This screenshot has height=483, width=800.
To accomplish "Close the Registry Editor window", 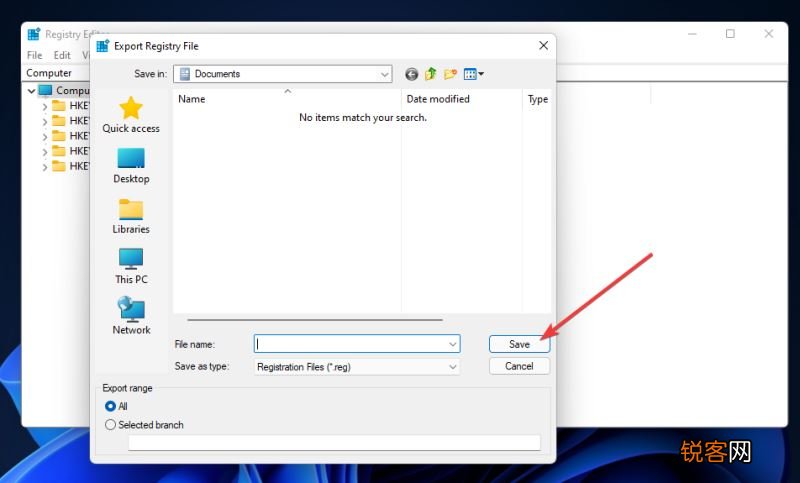I will [768, 34].
